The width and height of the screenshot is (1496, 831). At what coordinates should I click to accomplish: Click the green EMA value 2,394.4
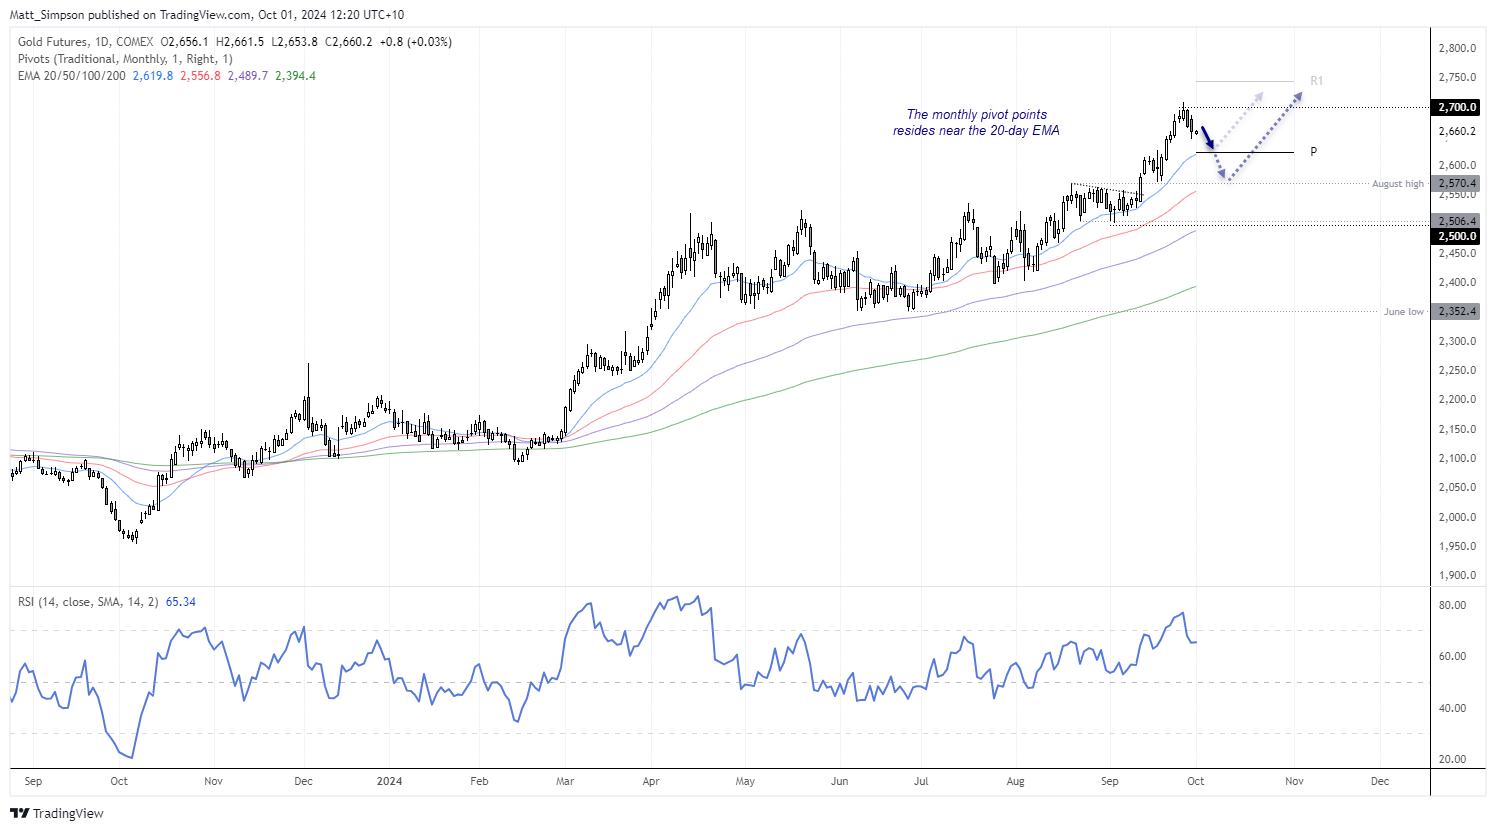(295, 76)
